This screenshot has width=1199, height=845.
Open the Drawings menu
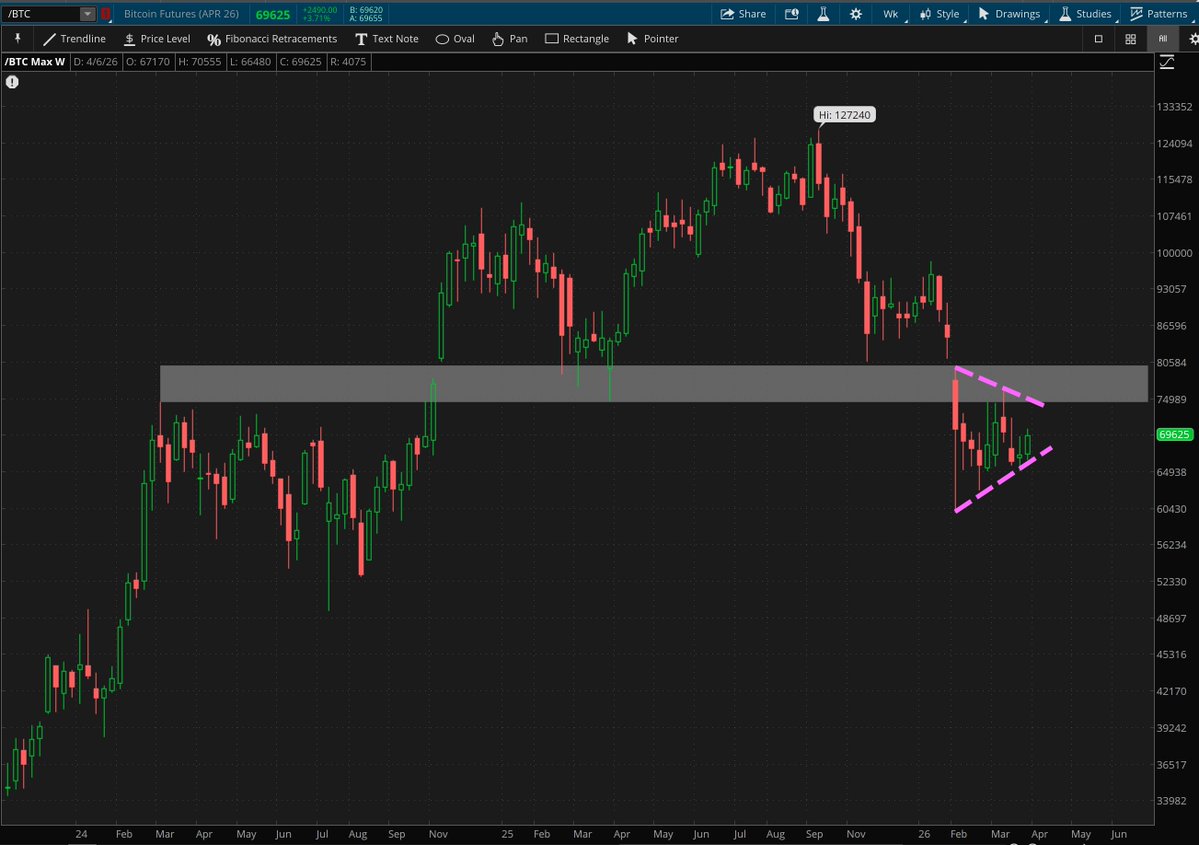click(x=1009, y=14)
